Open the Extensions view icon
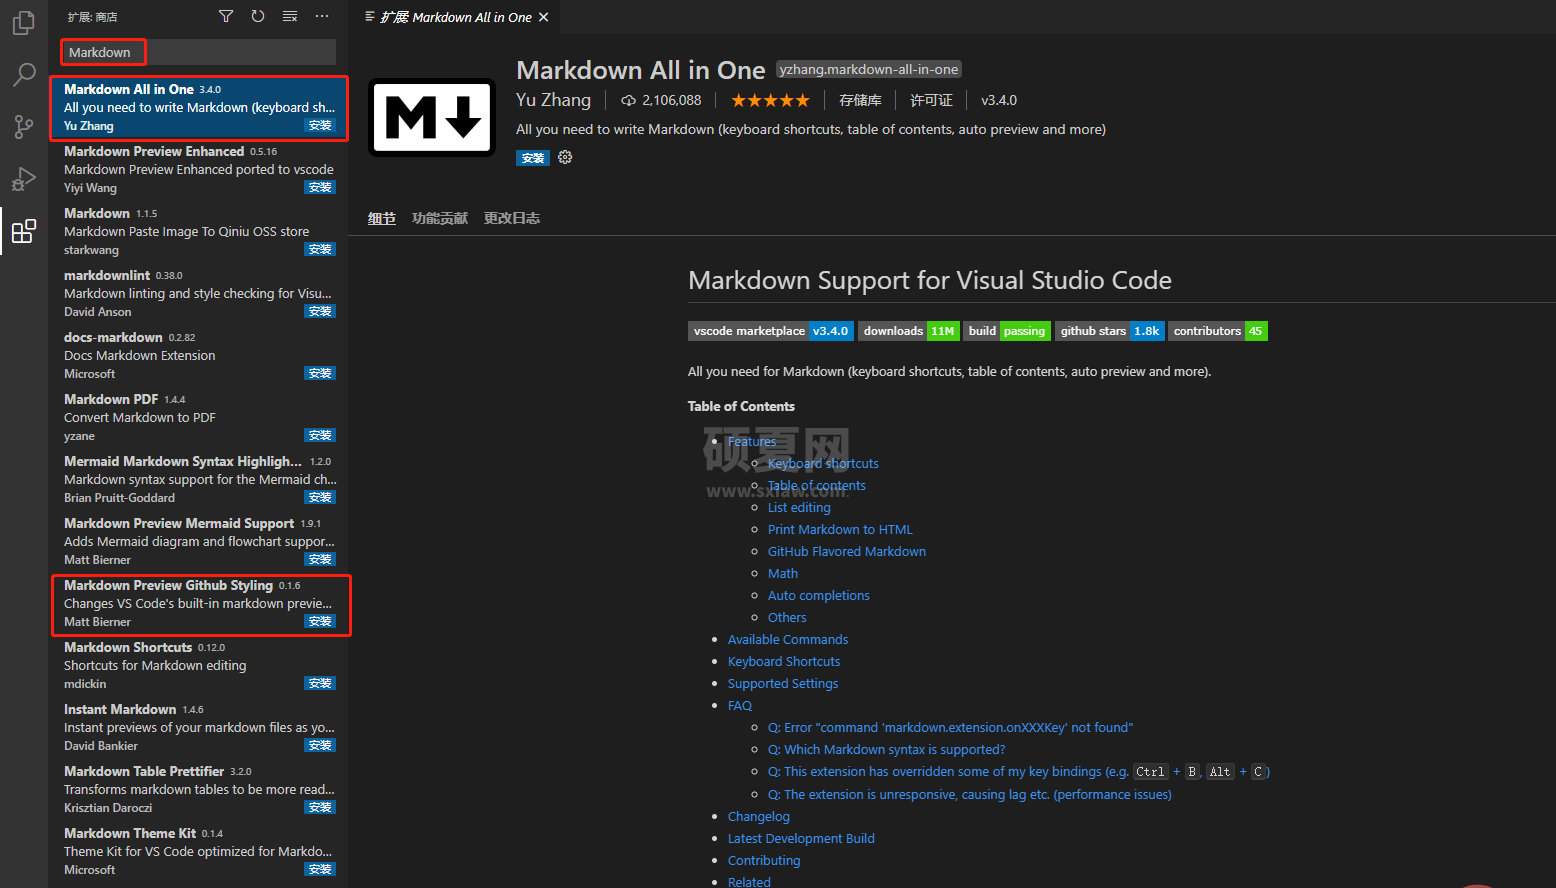The width and height of the screenshot is (1556, 888). (24, 232)
